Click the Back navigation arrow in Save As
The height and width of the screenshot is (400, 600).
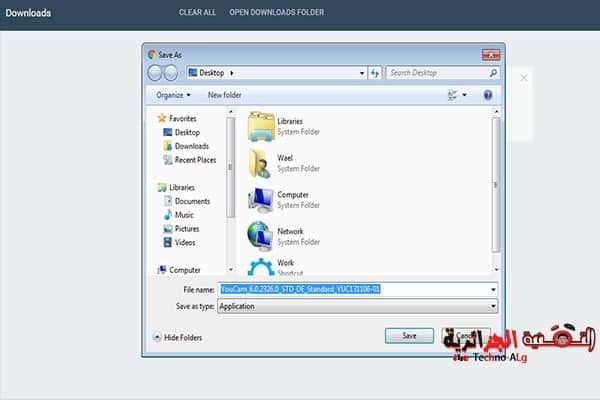point(155,73)
